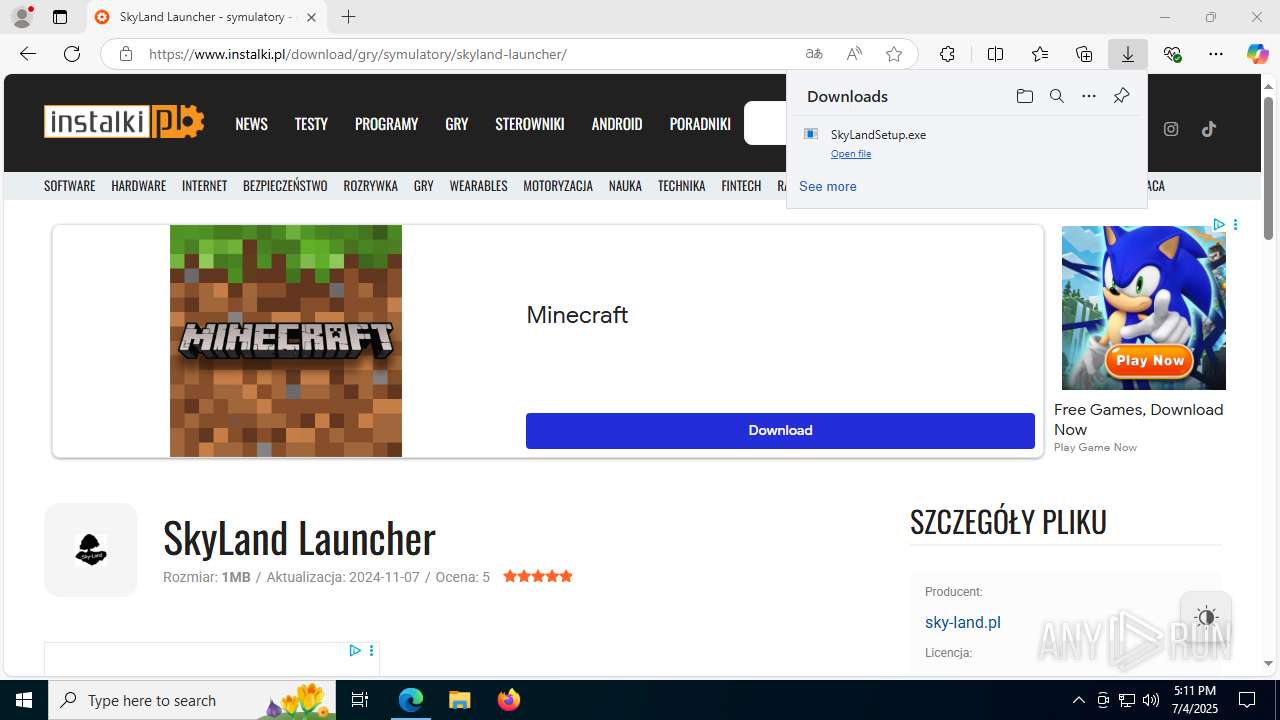This screenshot has height=720, width=1280.
Task: Open Instagram icon in site header
Action: (1171, 128)
